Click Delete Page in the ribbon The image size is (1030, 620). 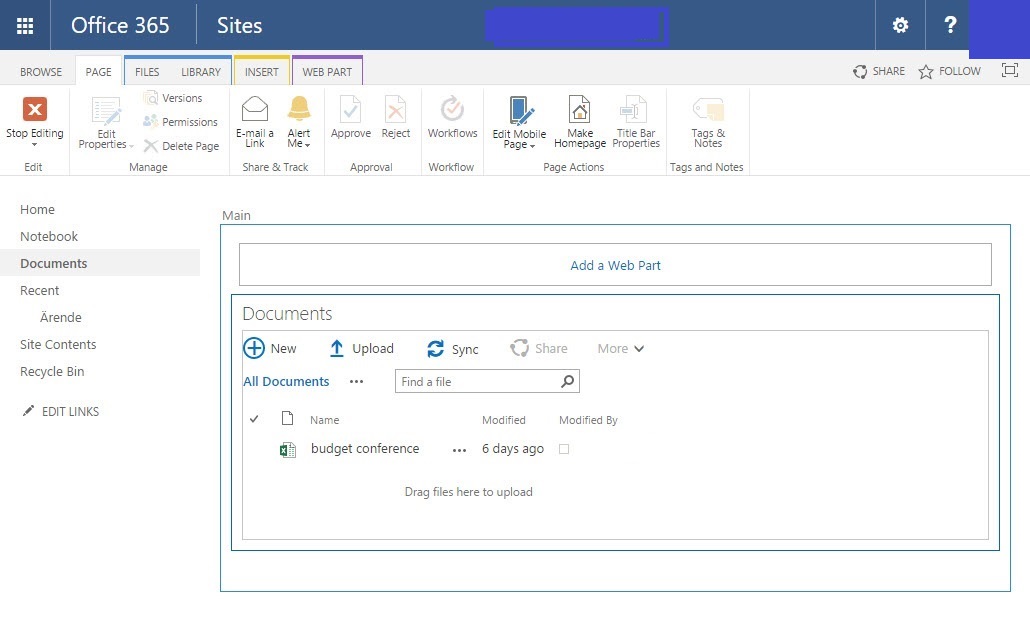pyautogui.click(x=181, y=146)
